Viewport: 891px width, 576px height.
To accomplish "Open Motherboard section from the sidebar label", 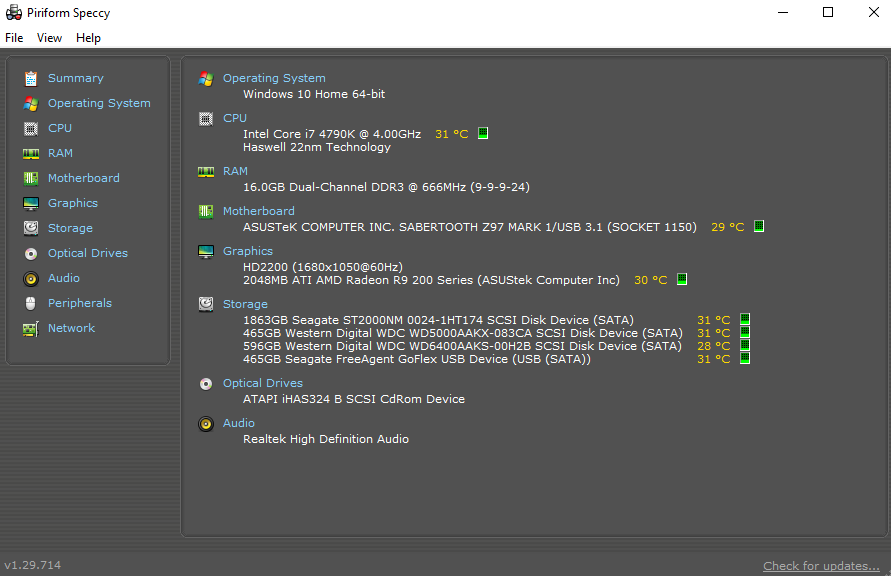I will tap(84, 178).
